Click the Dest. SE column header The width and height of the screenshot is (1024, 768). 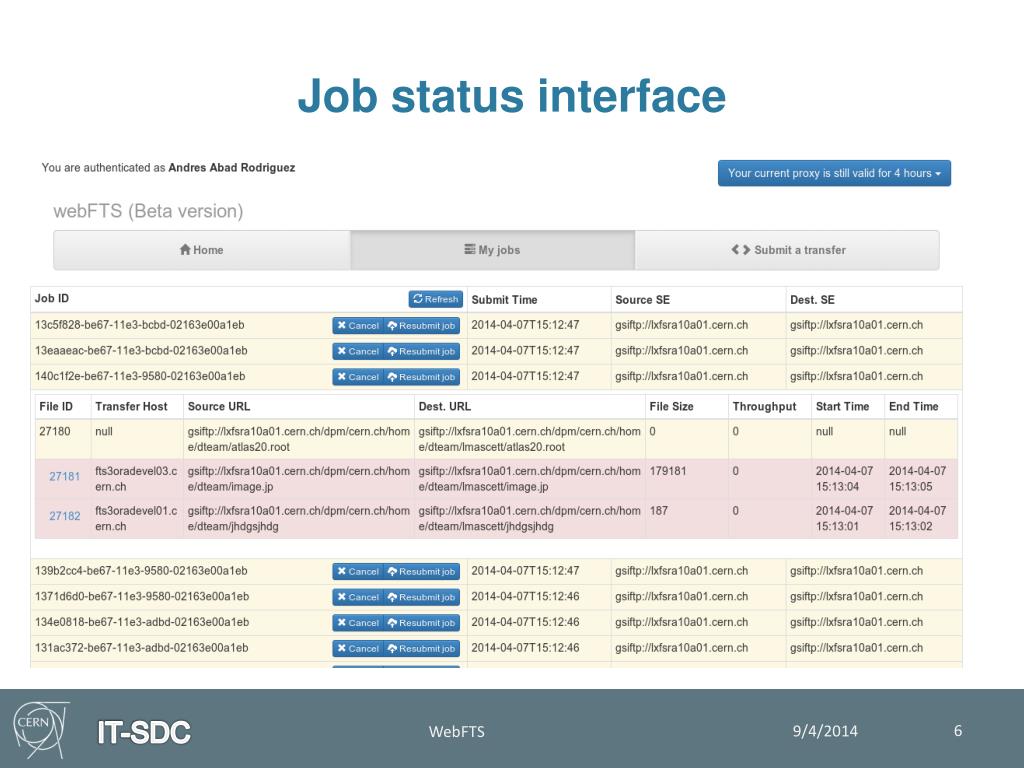[812, 300]
